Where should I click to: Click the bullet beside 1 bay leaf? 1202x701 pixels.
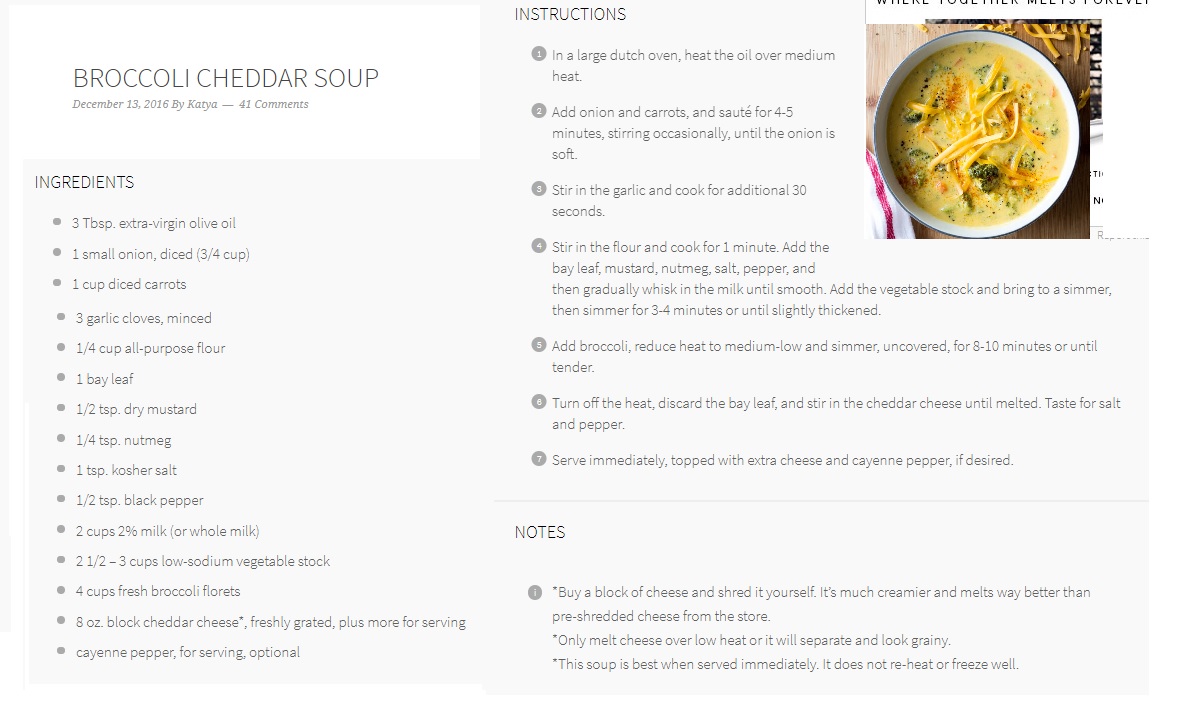pyautogui.click(x=61, y=378)
